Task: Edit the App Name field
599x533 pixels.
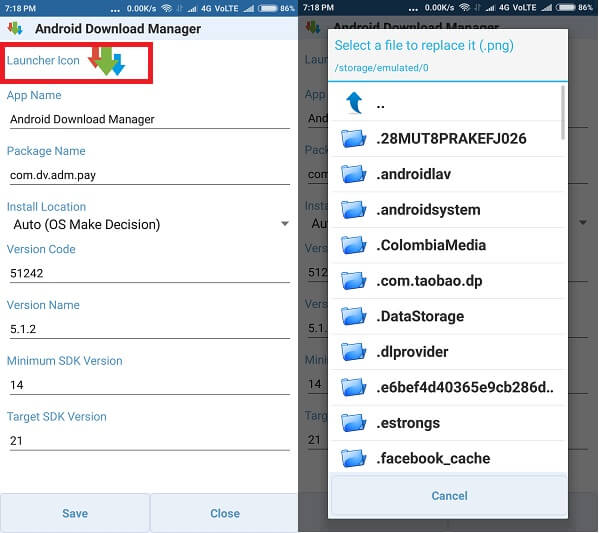Action: pyautogui.click(x=150, y=120)
